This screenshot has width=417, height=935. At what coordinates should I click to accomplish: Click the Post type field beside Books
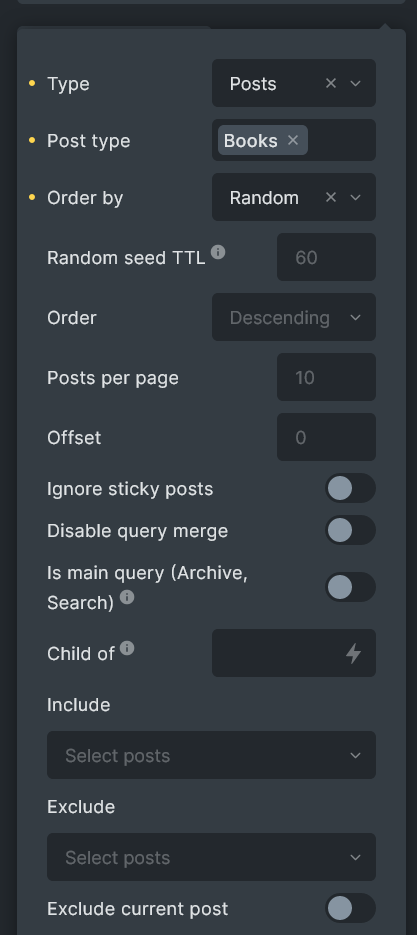(341, 140)
